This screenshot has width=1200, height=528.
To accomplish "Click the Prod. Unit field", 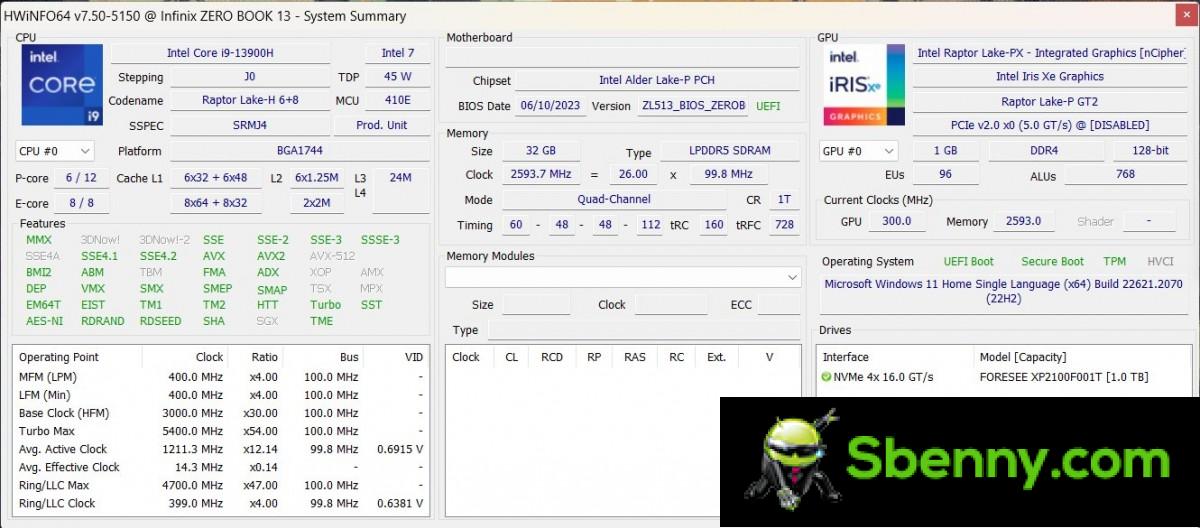I will click(x=382, y=125).
